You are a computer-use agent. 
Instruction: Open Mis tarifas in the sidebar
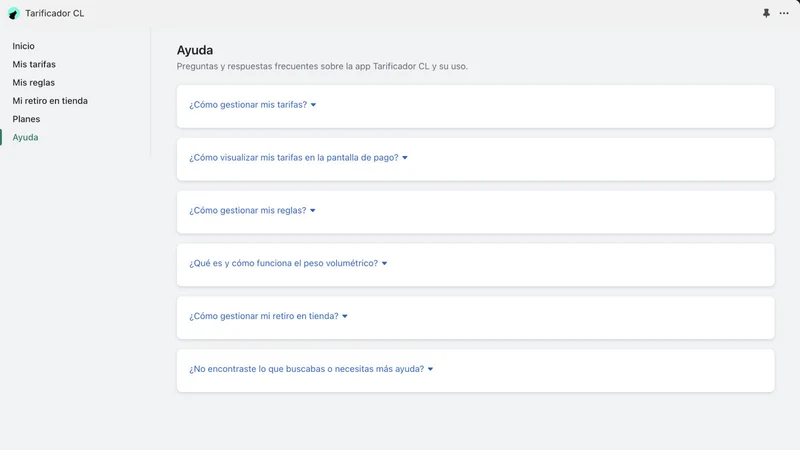coord(34,64)
